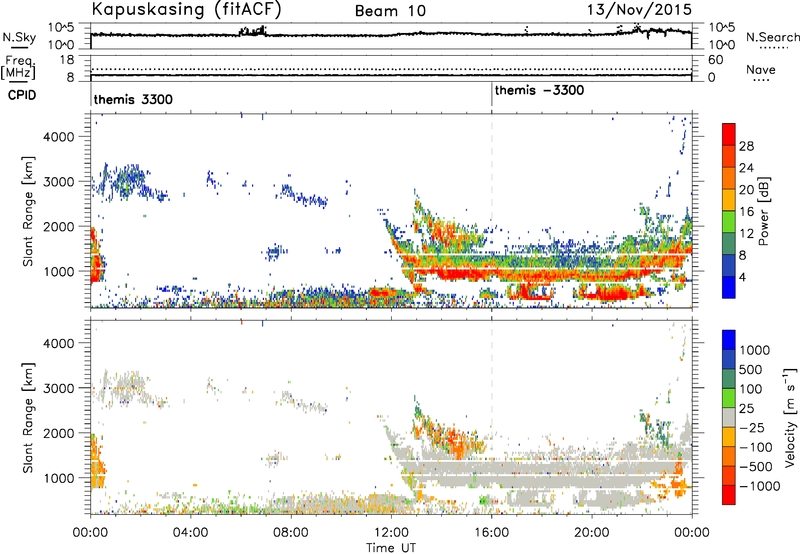Select the "N.Sky" legend label
The image size is (800, 554).
[19, 37]
